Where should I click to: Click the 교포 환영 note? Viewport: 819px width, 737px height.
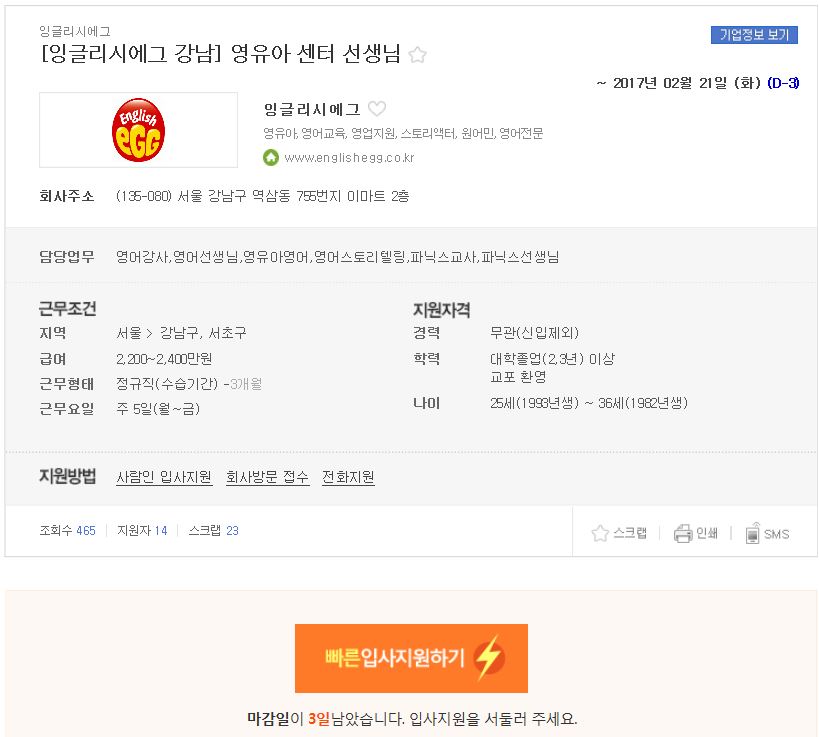(518, 377)
